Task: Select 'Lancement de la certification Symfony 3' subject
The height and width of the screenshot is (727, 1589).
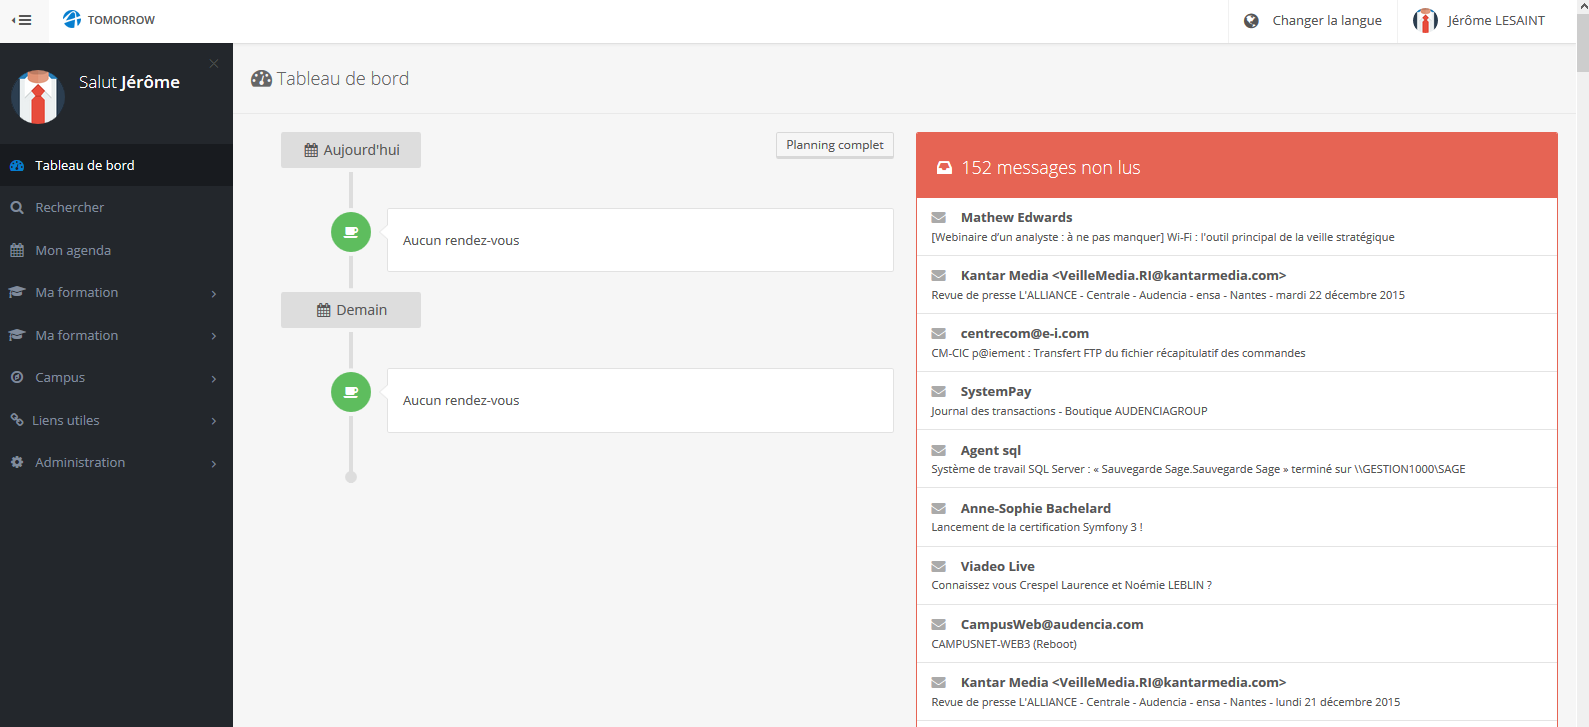Action: [1037, 528]
